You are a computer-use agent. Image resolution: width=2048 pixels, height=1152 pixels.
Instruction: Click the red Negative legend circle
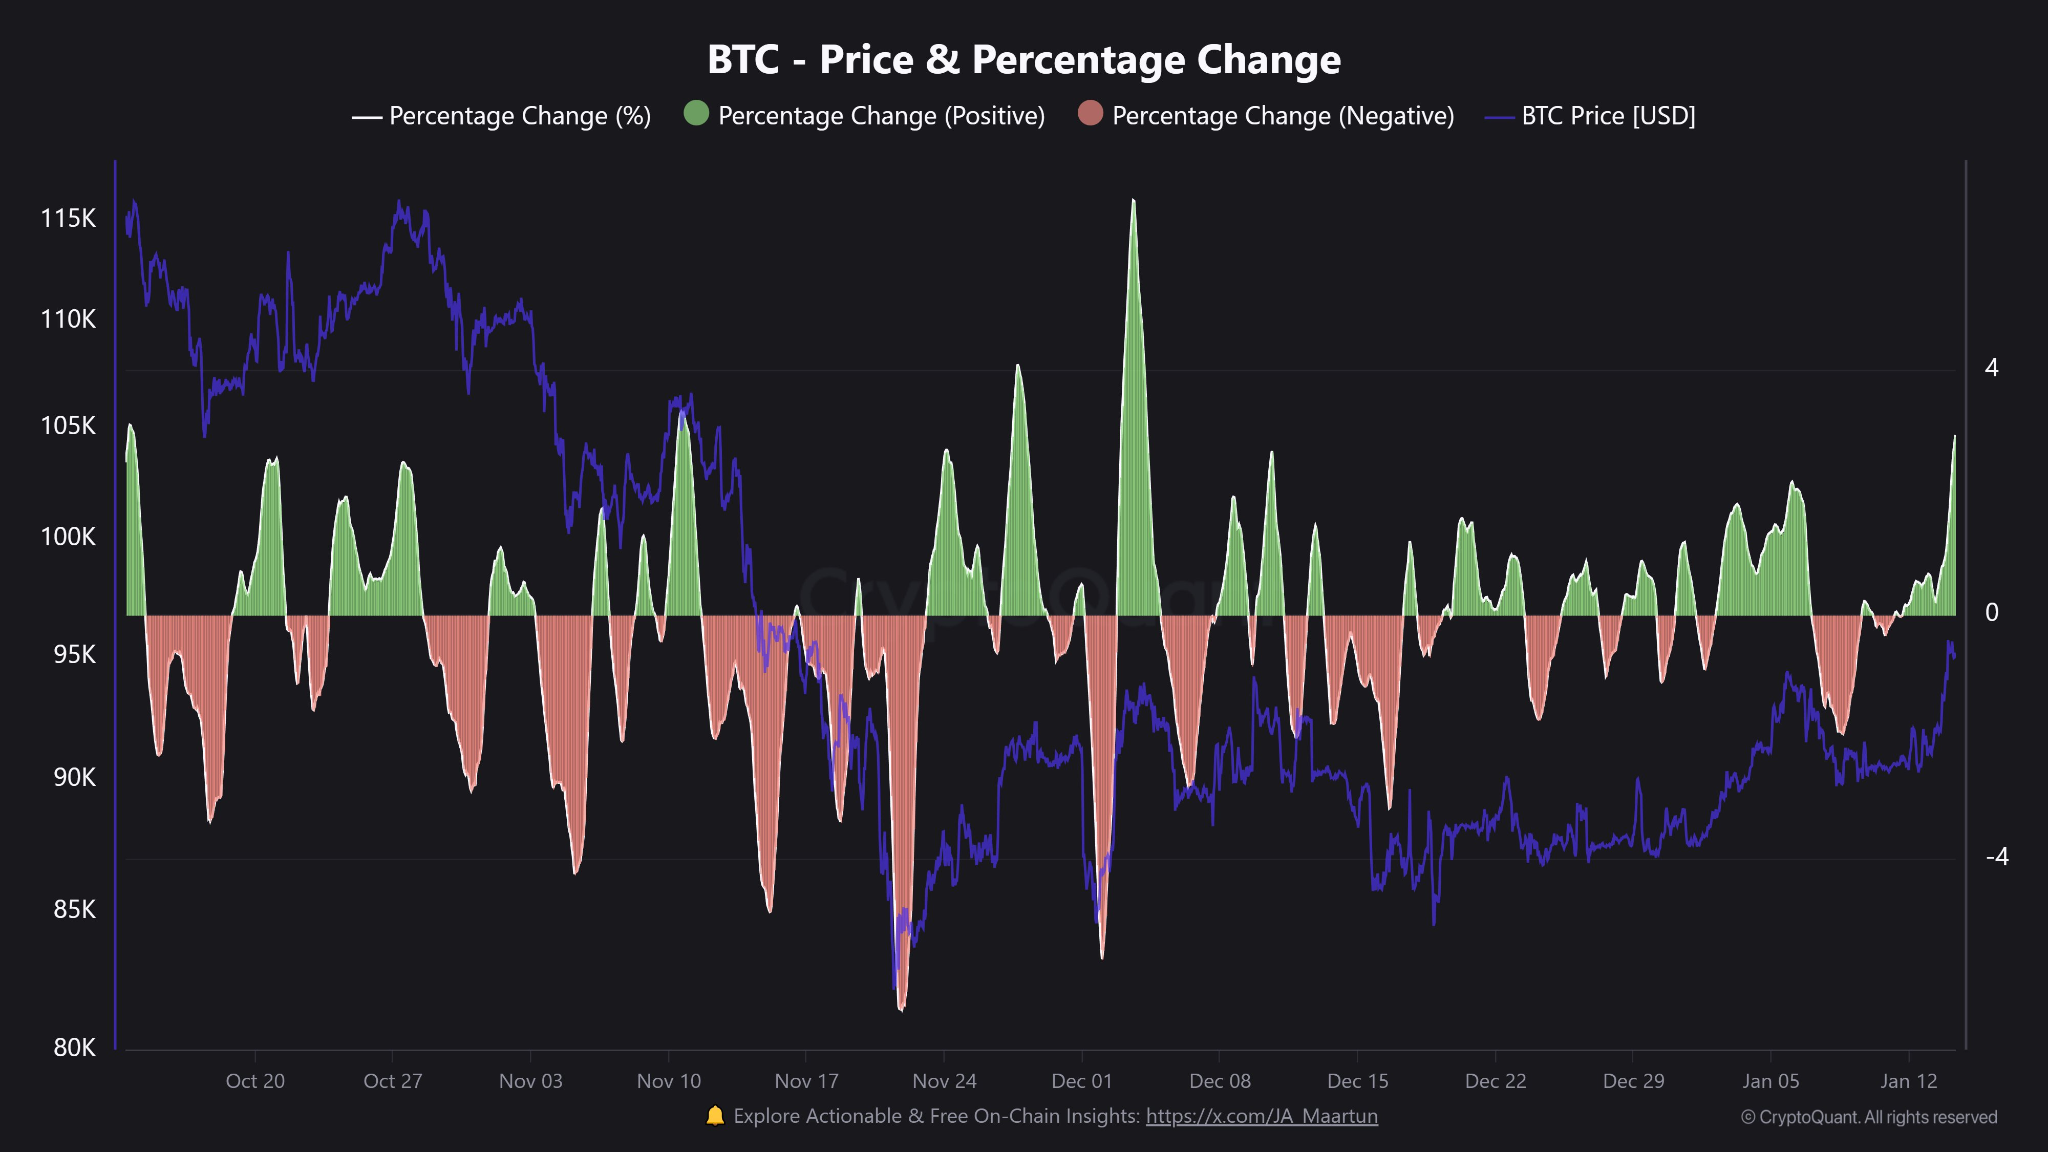click(x=1090, y=114)
